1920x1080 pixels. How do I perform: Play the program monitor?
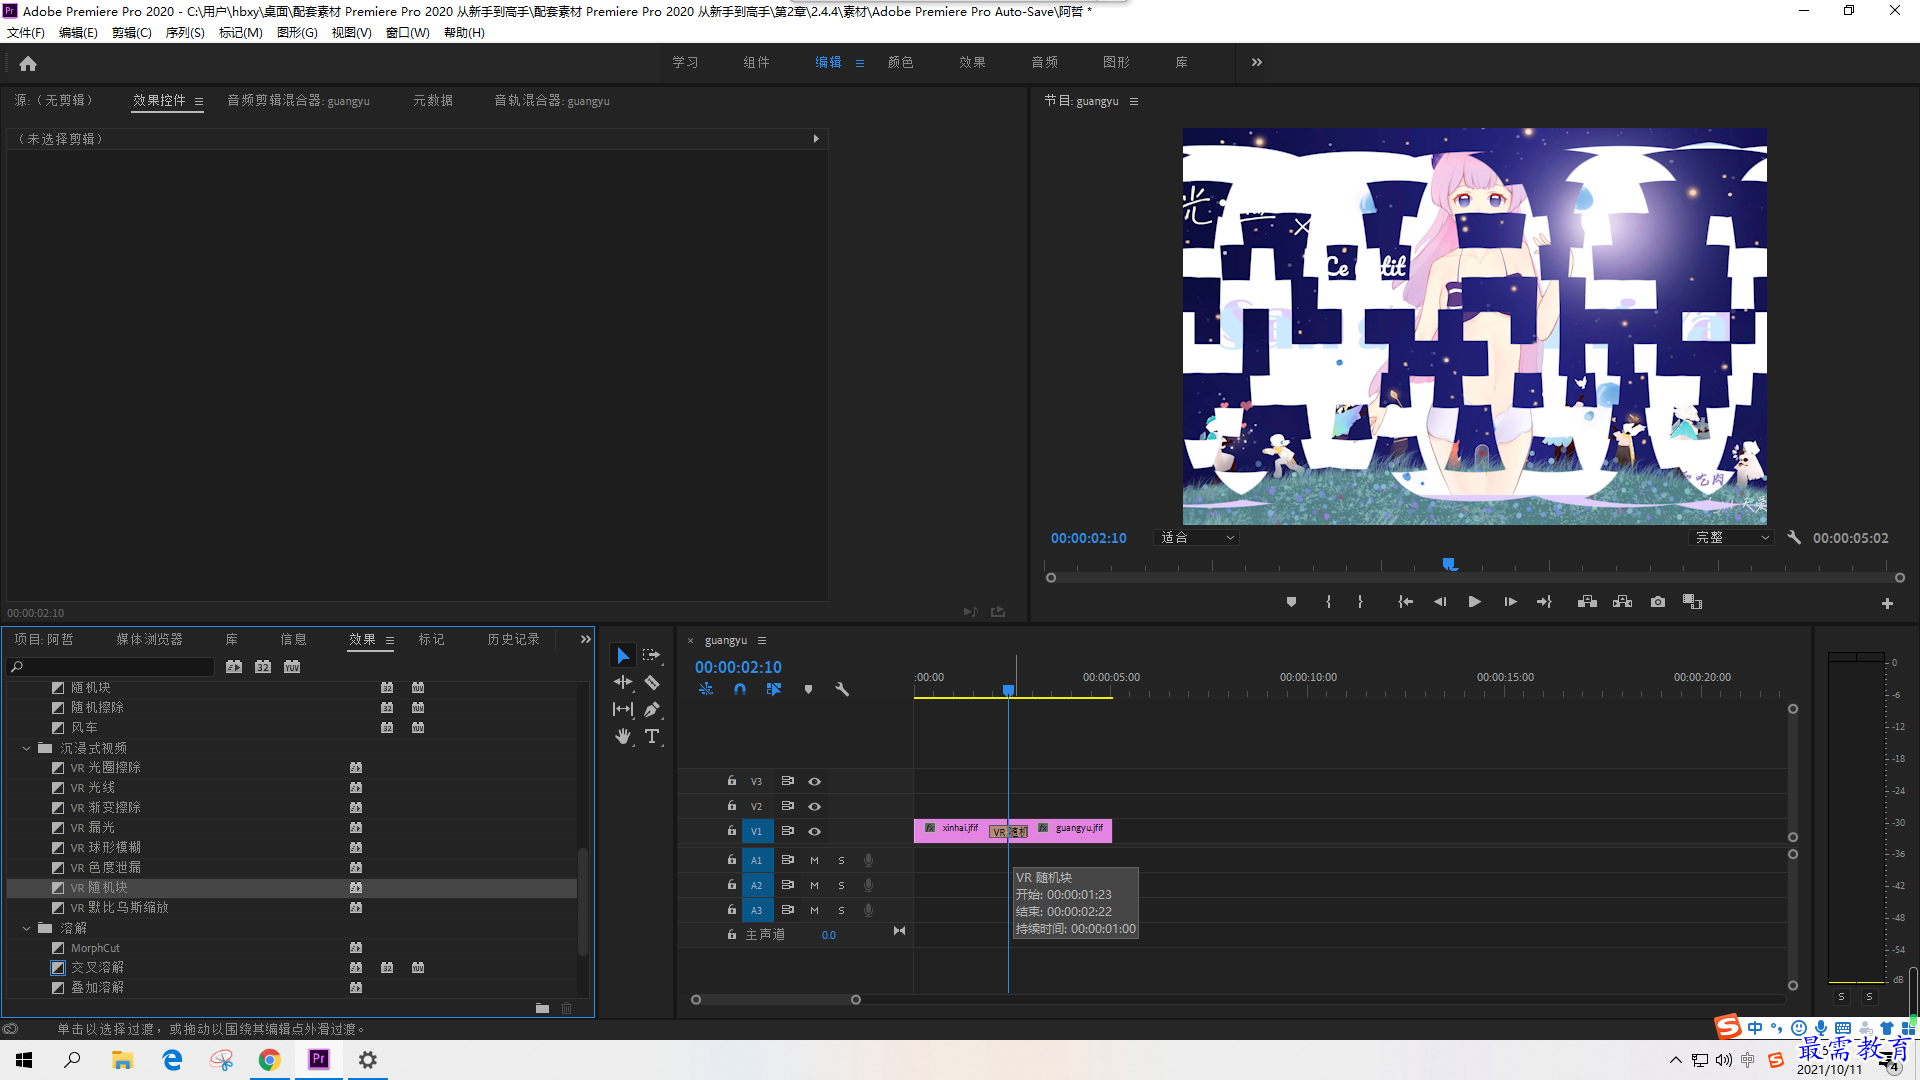1474,602
